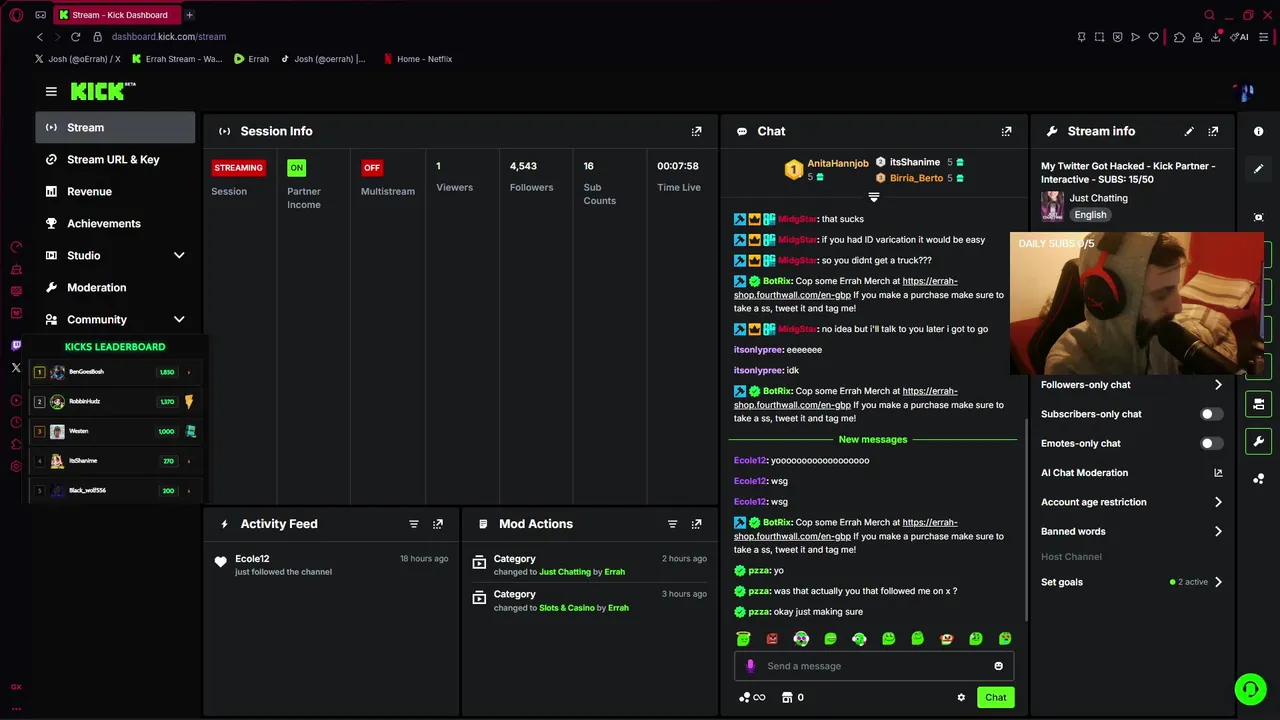1280x720 pixels.
Task: Select Stream in the sidebar
Action: [x=115, y=127]
